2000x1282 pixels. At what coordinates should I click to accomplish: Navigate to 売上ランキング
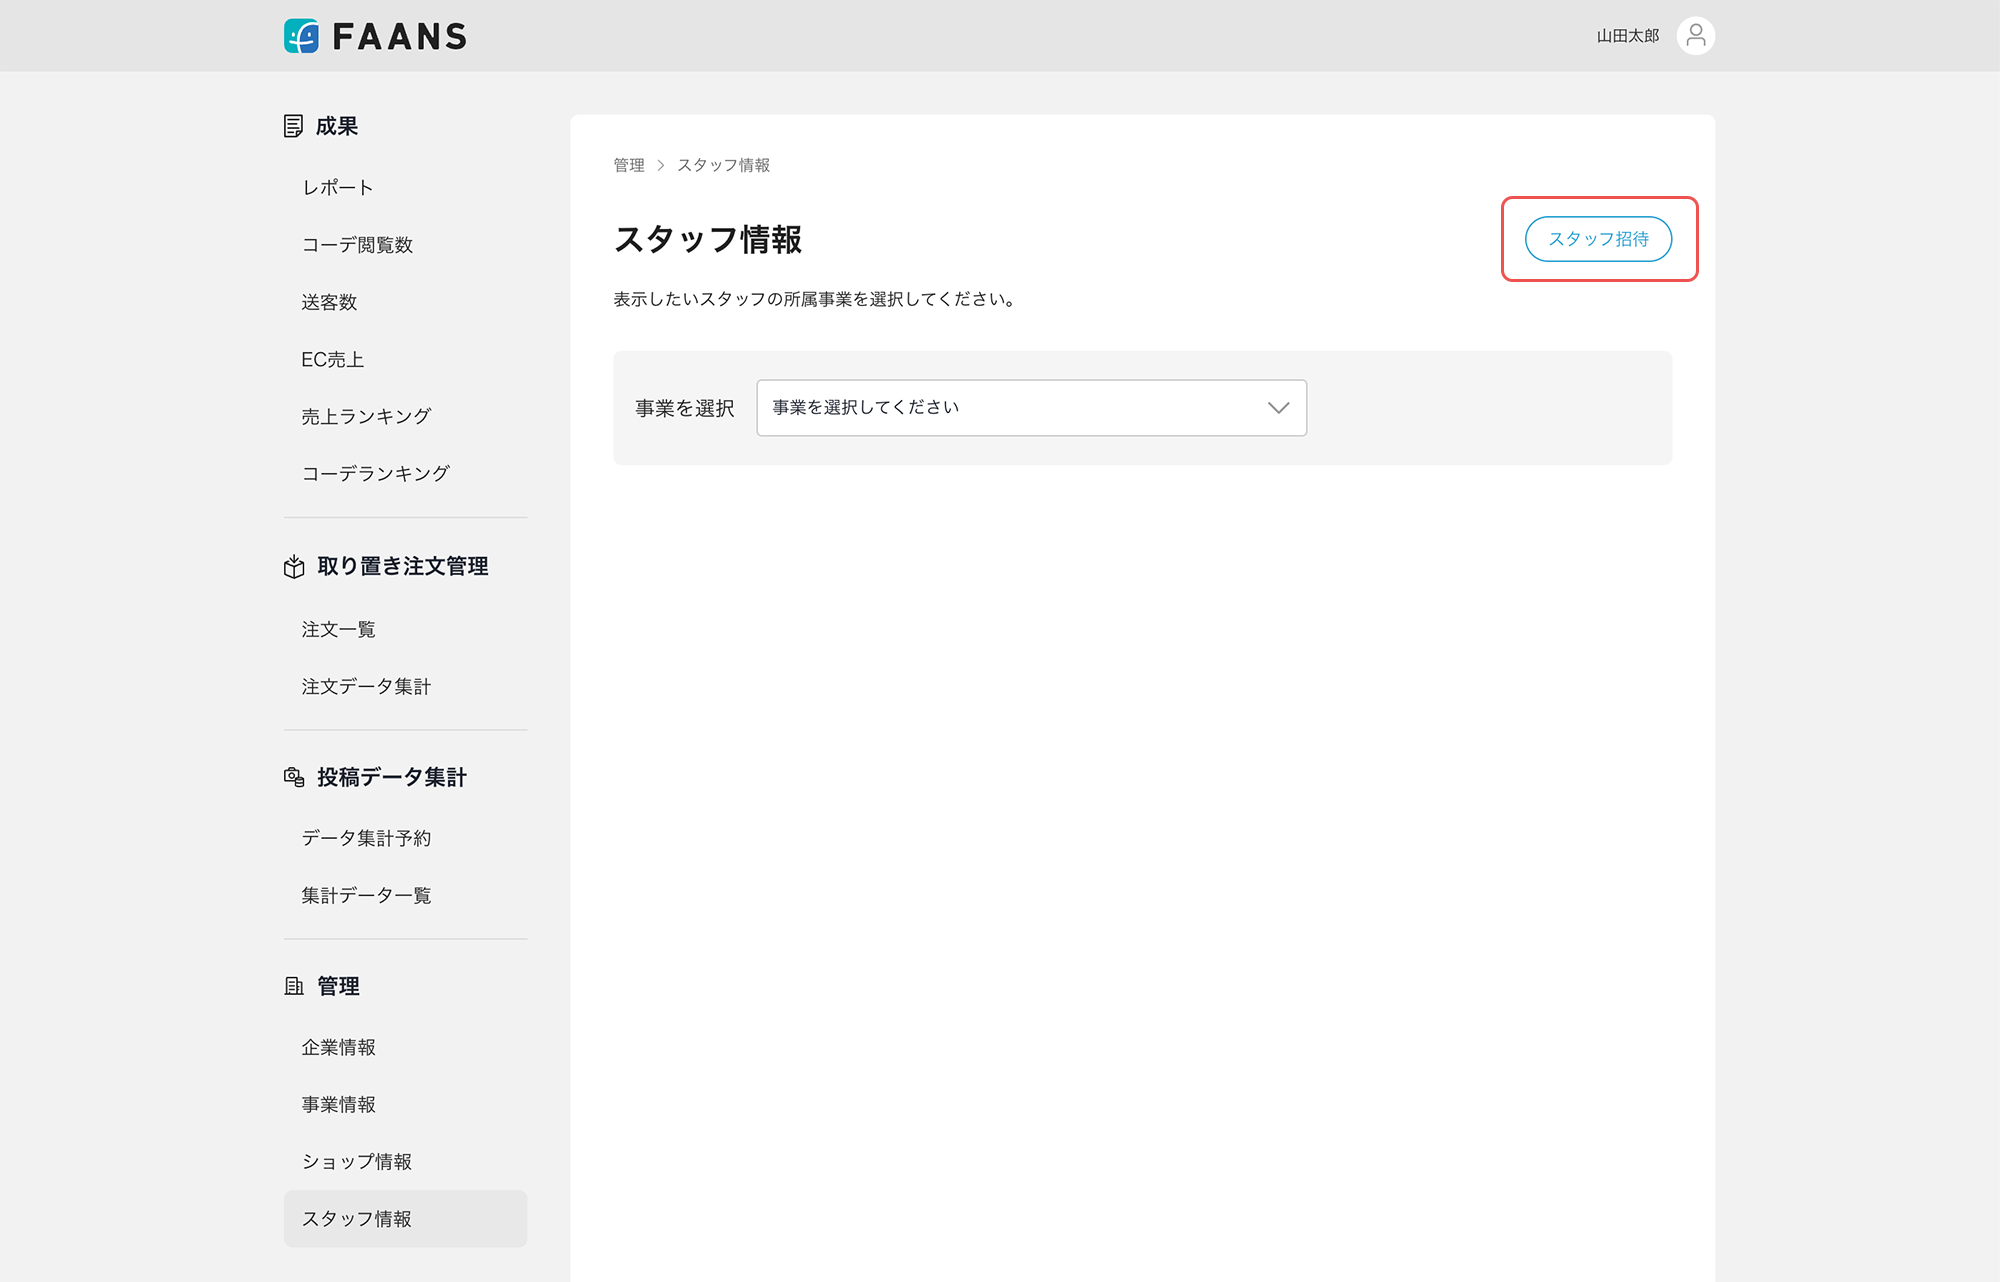click(x=366, y=416)
